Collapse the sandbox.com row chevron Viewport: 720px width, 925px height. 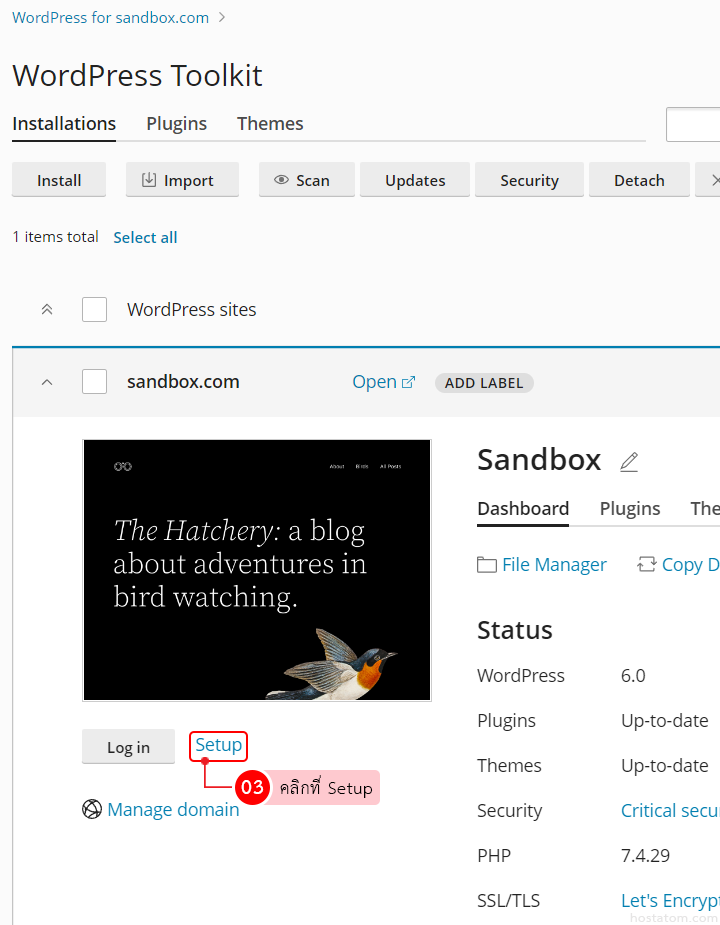point(46,382)
